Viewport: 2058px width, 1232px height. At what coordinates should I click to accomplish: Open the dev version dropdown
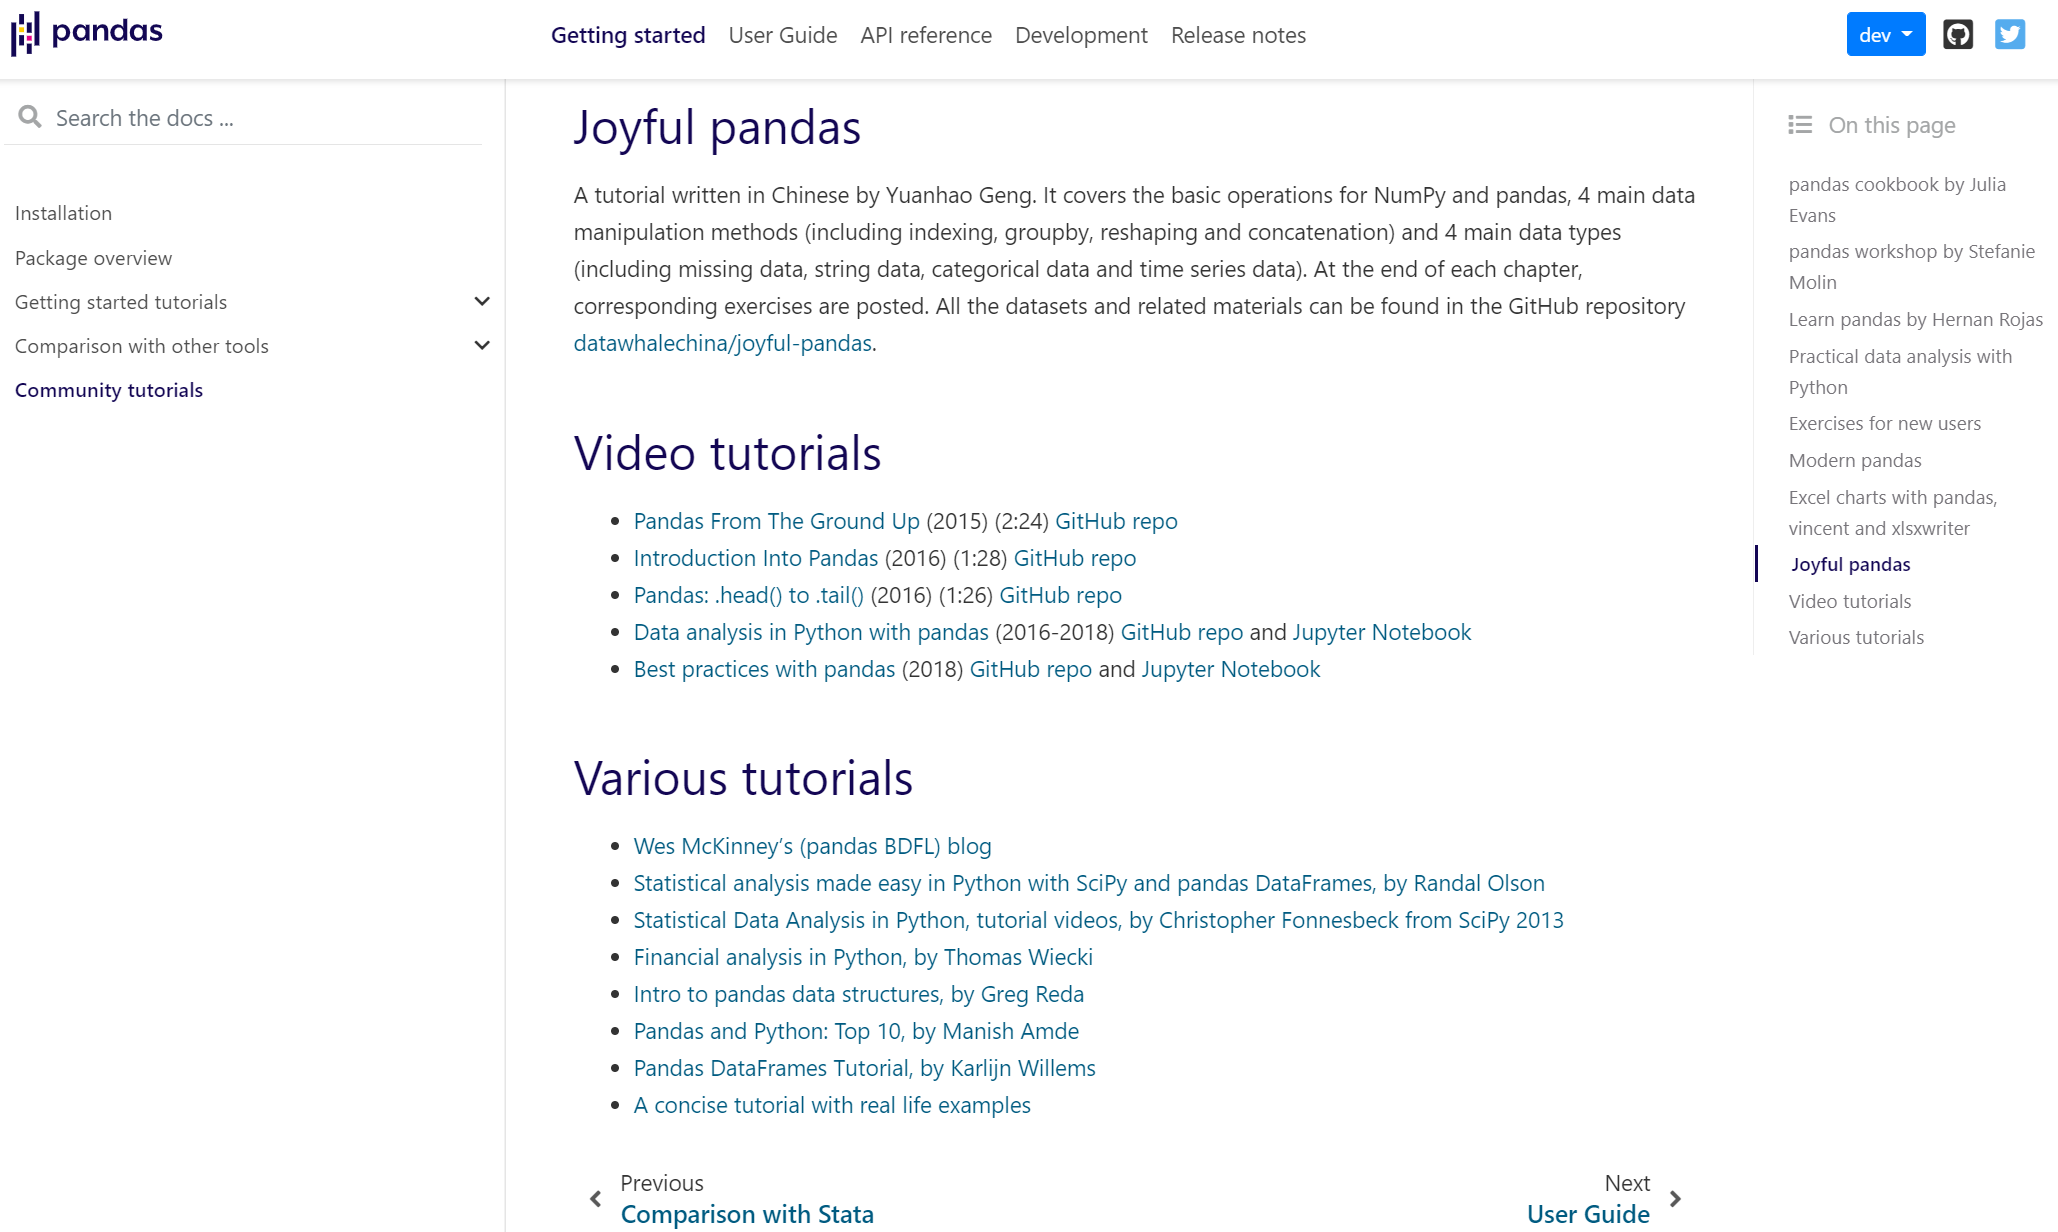pos(1885,35)
